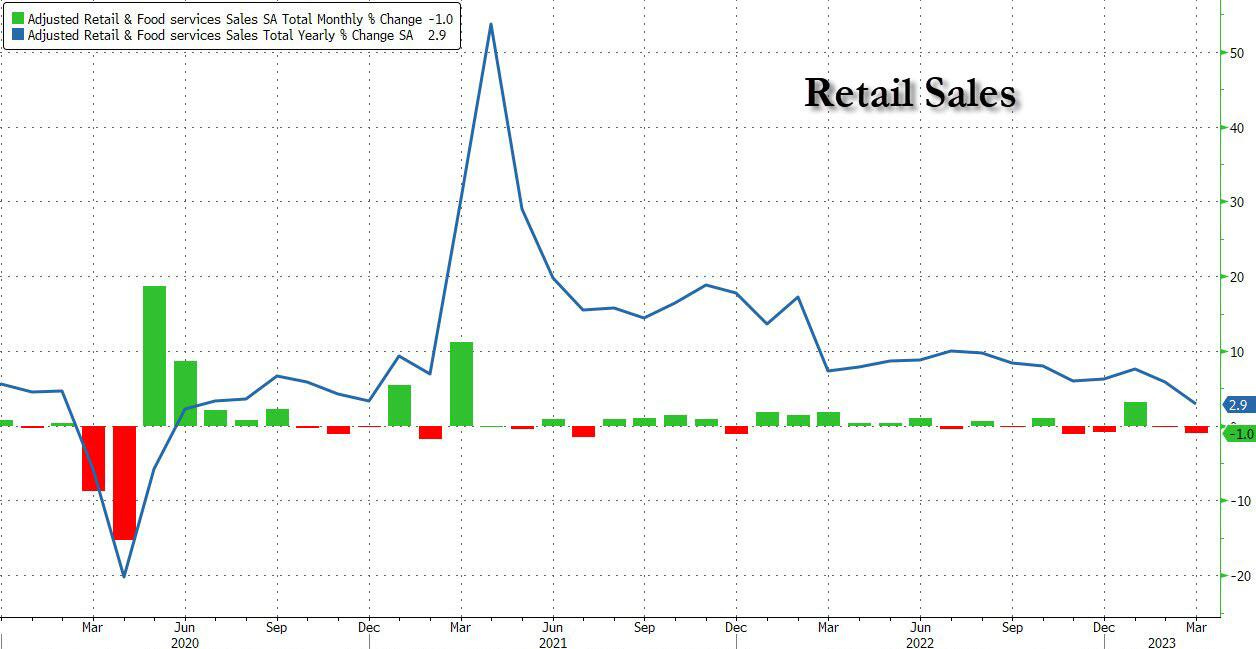This screenshot has width=1256, height=649.
Task: Select the Total Monthly % Change legend label
Action: [220, 19]
